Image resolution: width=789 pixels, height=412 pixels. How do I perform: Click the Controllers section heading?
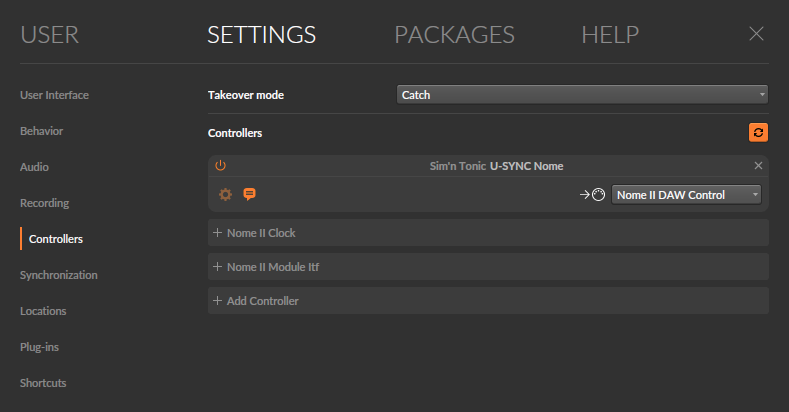234,133
